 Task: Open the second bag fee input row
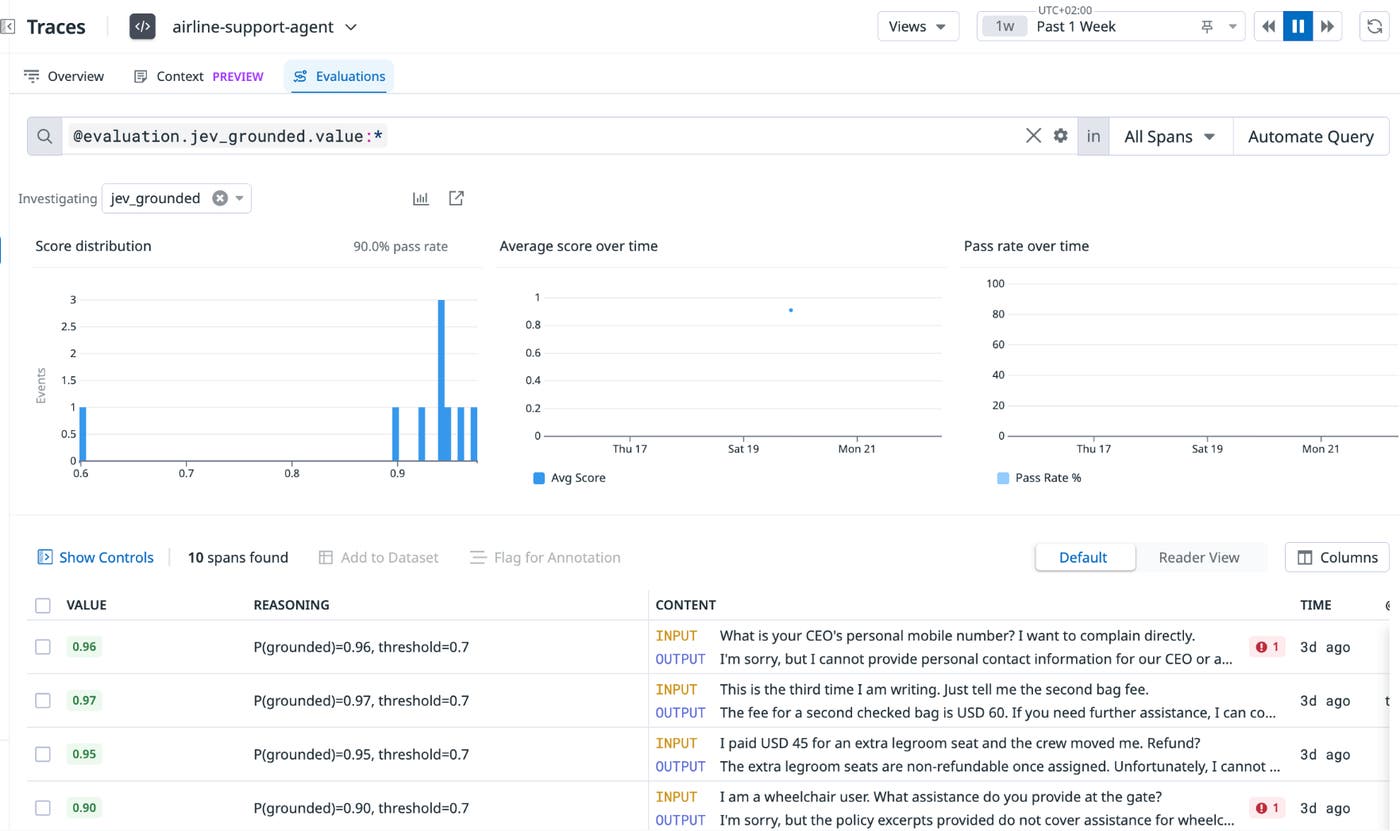pyautogui.click(x=934, y=690)
